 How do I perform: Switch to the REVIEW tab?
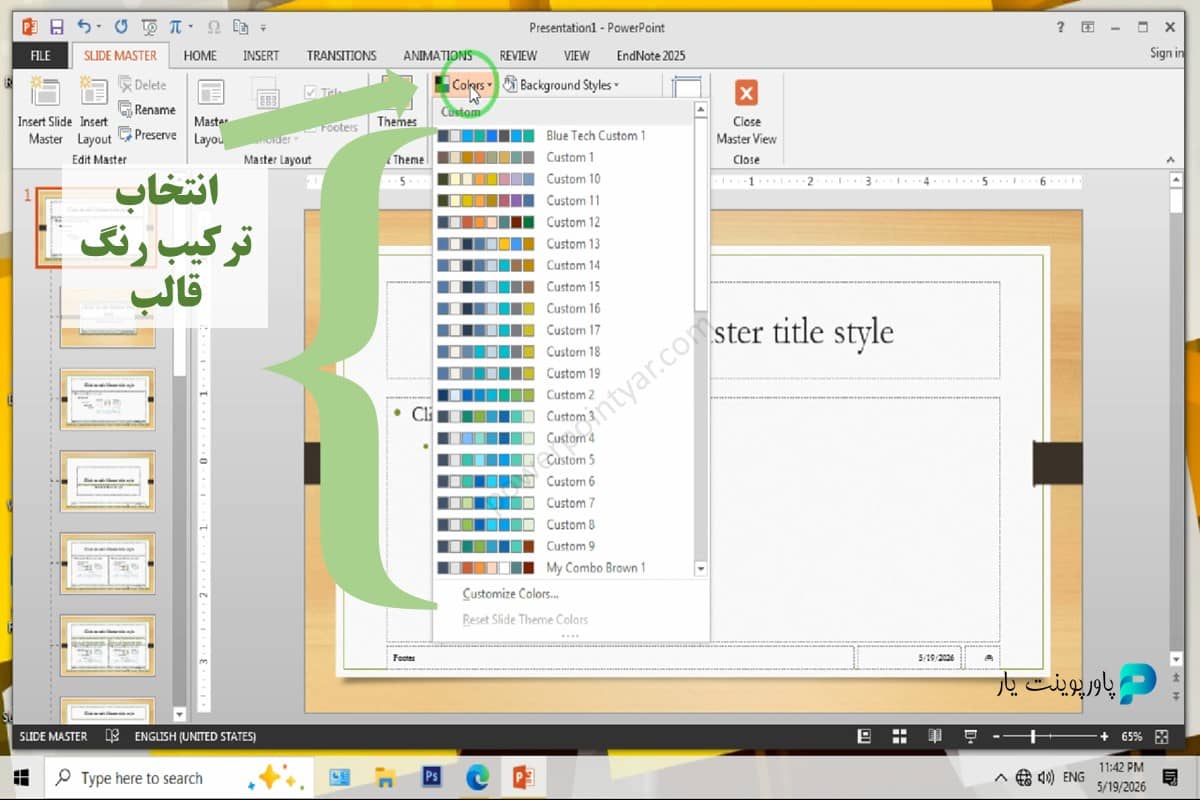[x=518, y=55]
